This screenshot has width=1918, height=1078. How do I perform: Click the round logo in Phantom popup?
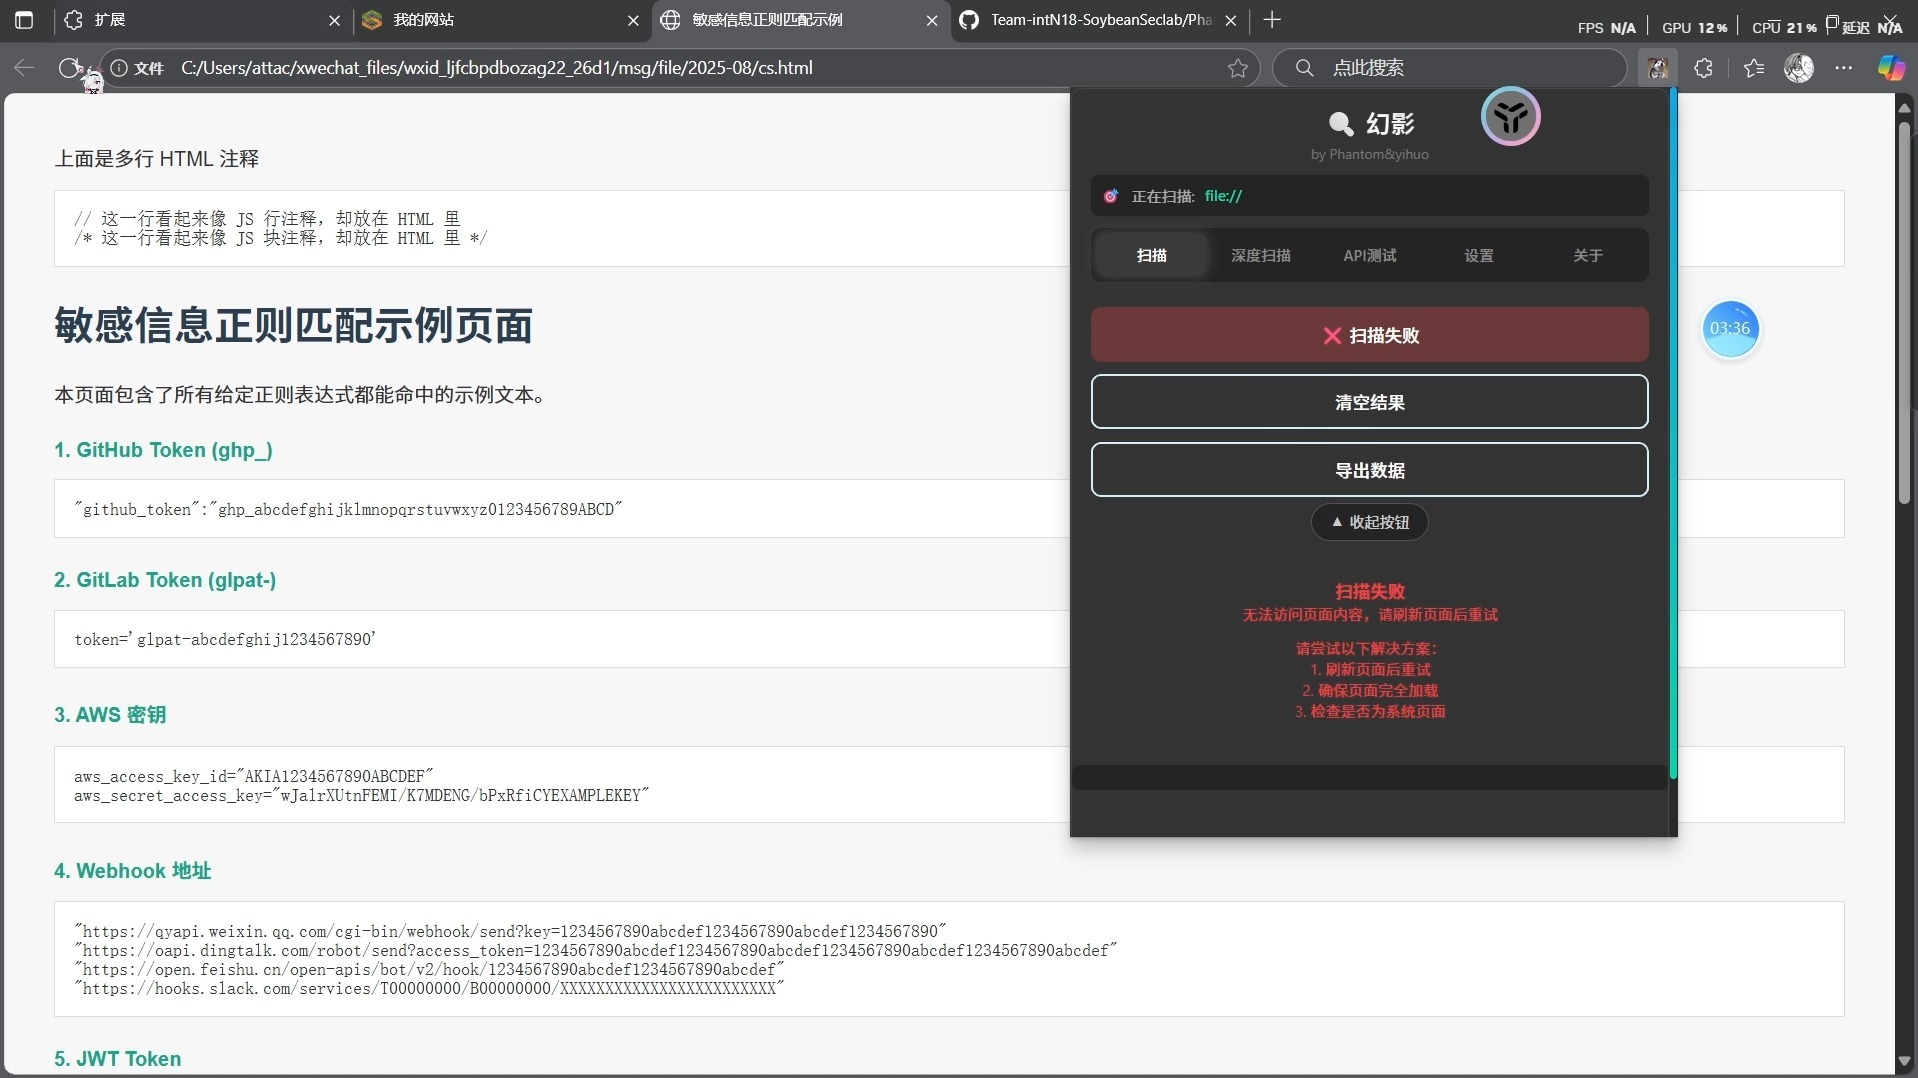point(1510,116)
